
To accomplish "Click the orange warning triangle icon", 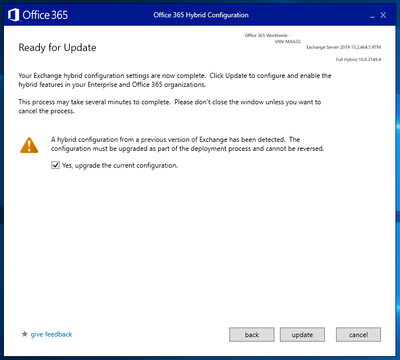I will click(29, 145).
